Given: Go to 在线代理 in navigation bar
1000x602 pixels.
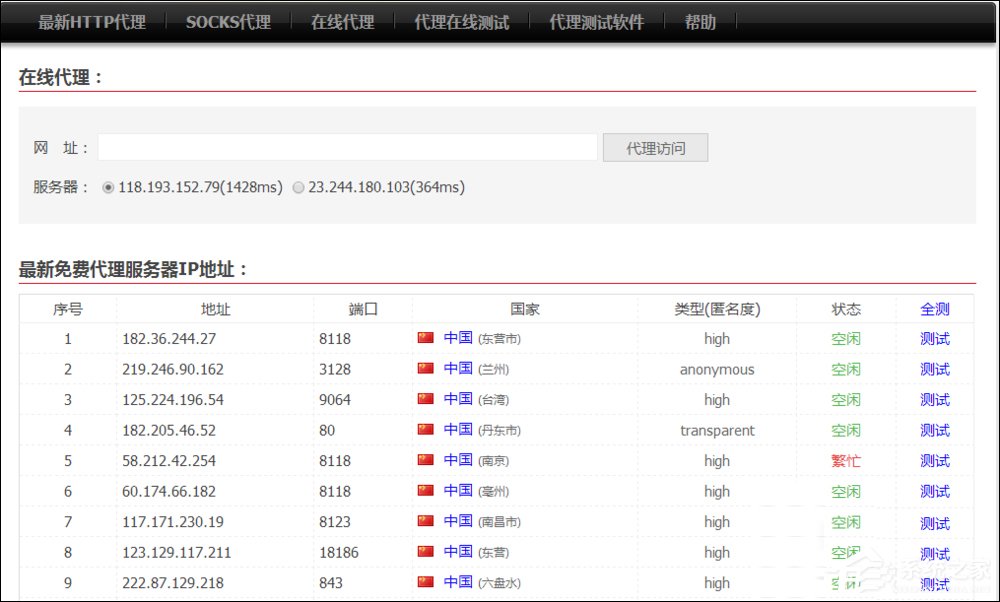Looking at the screenshot, I should (342, 22).
